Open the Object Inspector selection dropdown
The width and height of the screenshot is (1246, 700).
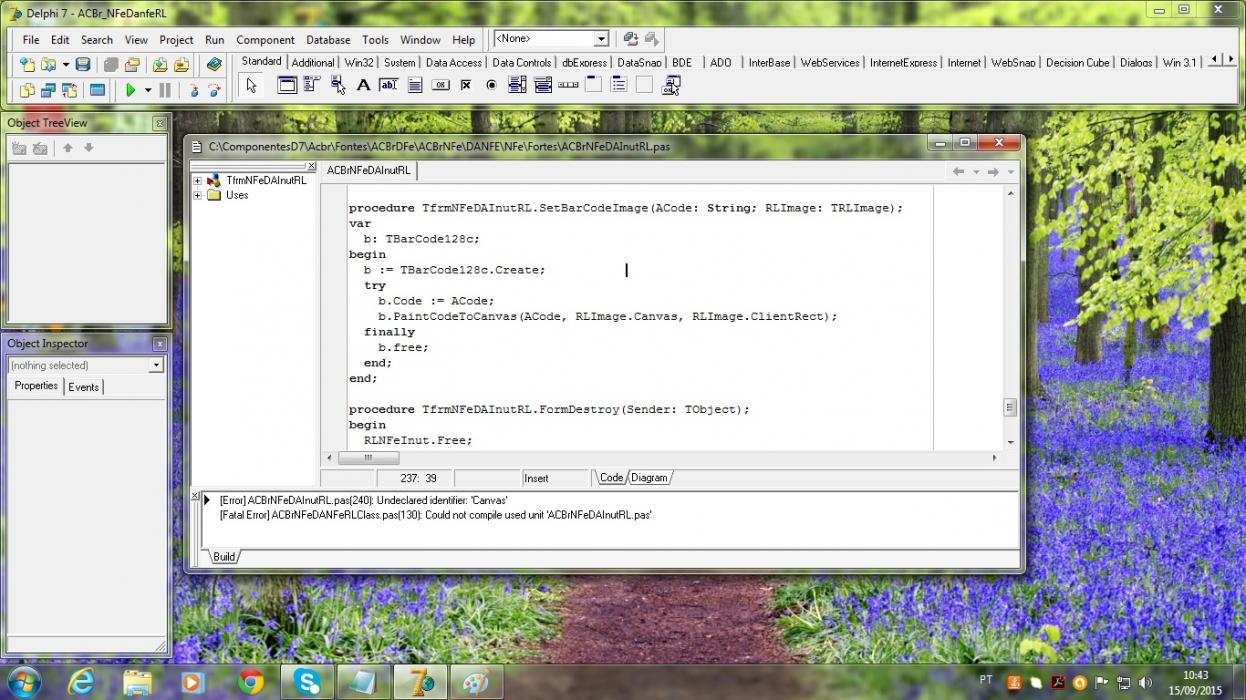tap(156, 366)
